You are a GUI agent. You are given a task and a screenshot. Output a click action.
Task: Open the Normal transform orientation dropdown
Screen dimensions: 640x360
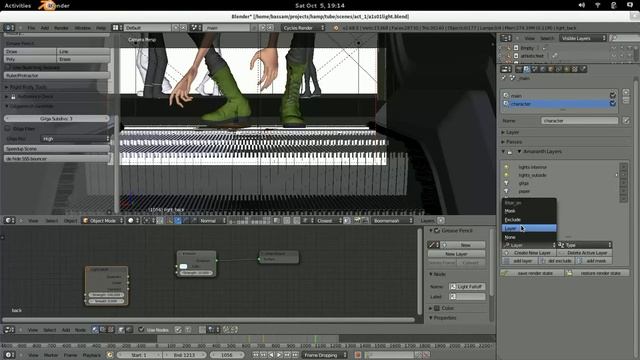pyautogui.click(x=212, y=220)
